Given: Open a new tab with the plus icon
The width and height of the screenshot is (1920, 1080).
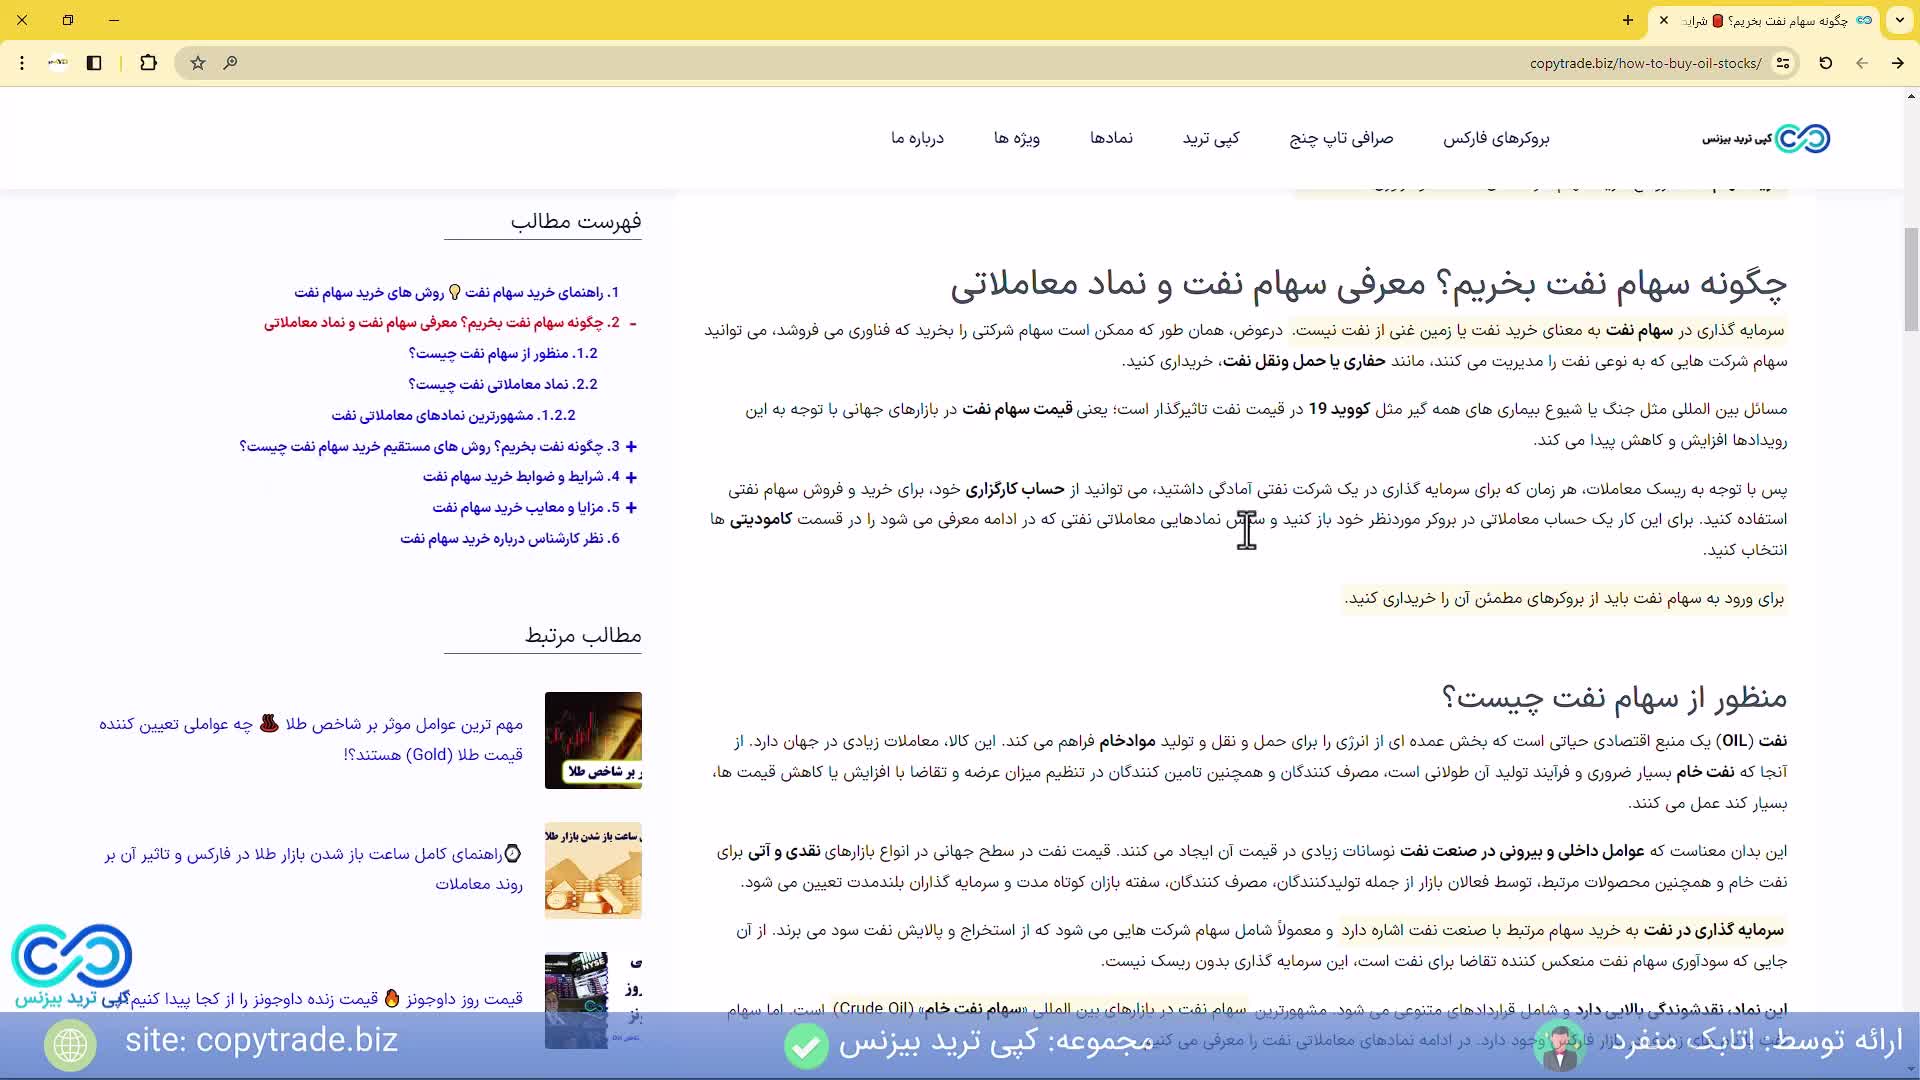Looking at the screenshot, I should click(1626, 20).
